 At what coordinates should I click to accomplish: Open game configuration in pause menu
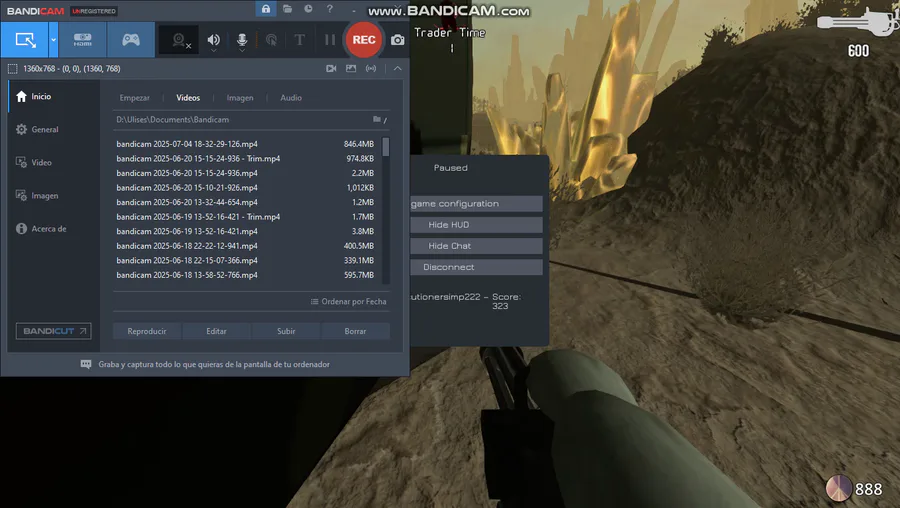click(476, 204)
